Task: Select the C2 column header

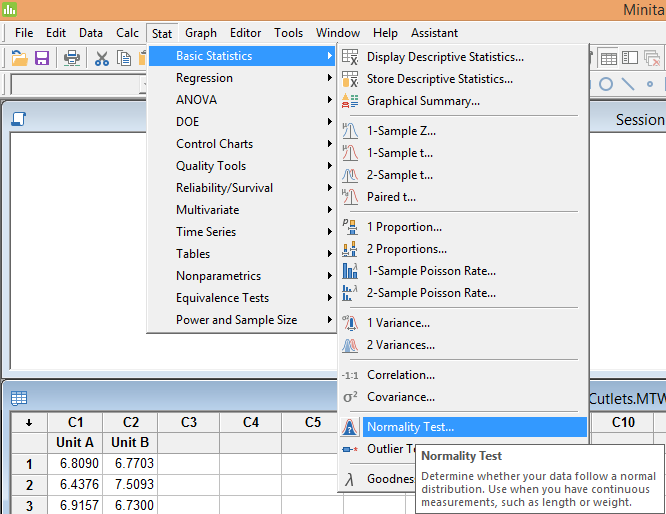Action: [x=130, y=422]
